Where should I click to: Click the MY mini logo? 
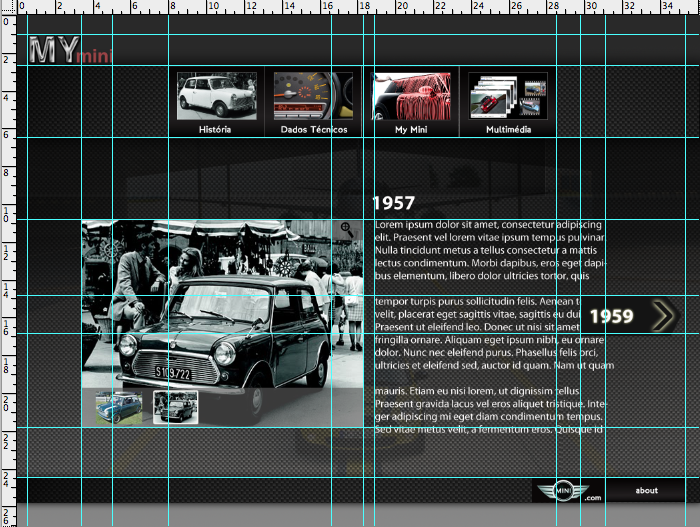tap(68, 50)
